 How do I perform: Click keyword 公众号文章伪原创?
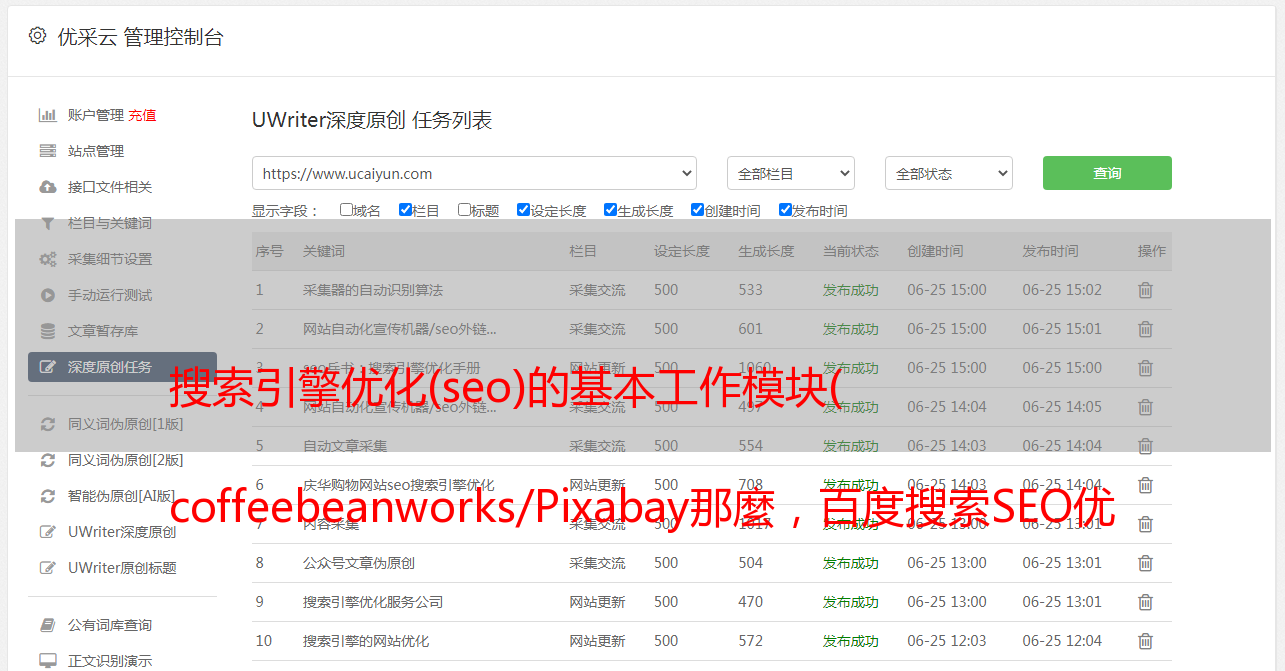(359, 563)
